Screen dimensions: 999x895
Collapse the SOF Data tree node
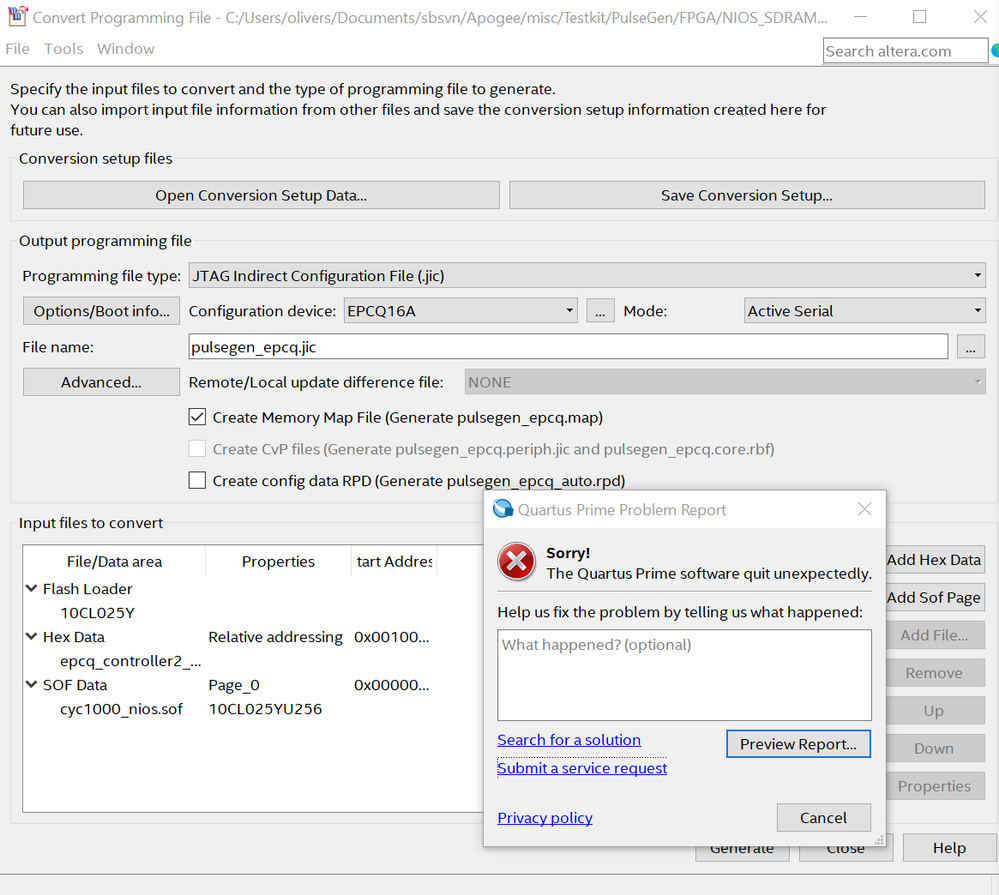31,685
